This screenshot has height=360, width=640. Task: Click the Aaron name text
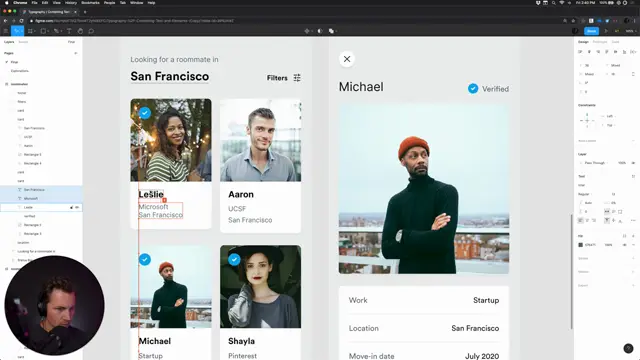pyautogui.click(x=241, y=195)
